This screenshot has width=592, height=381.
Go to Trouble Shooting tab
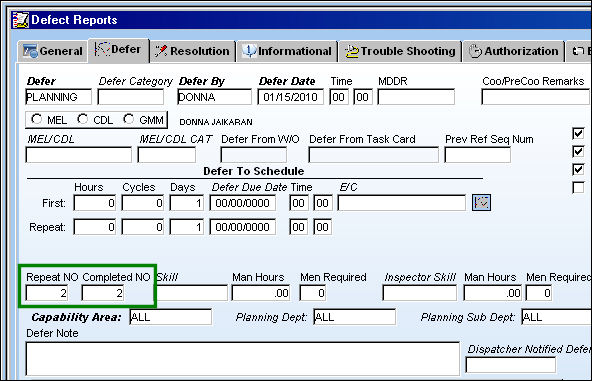click(x=399, y=51)
